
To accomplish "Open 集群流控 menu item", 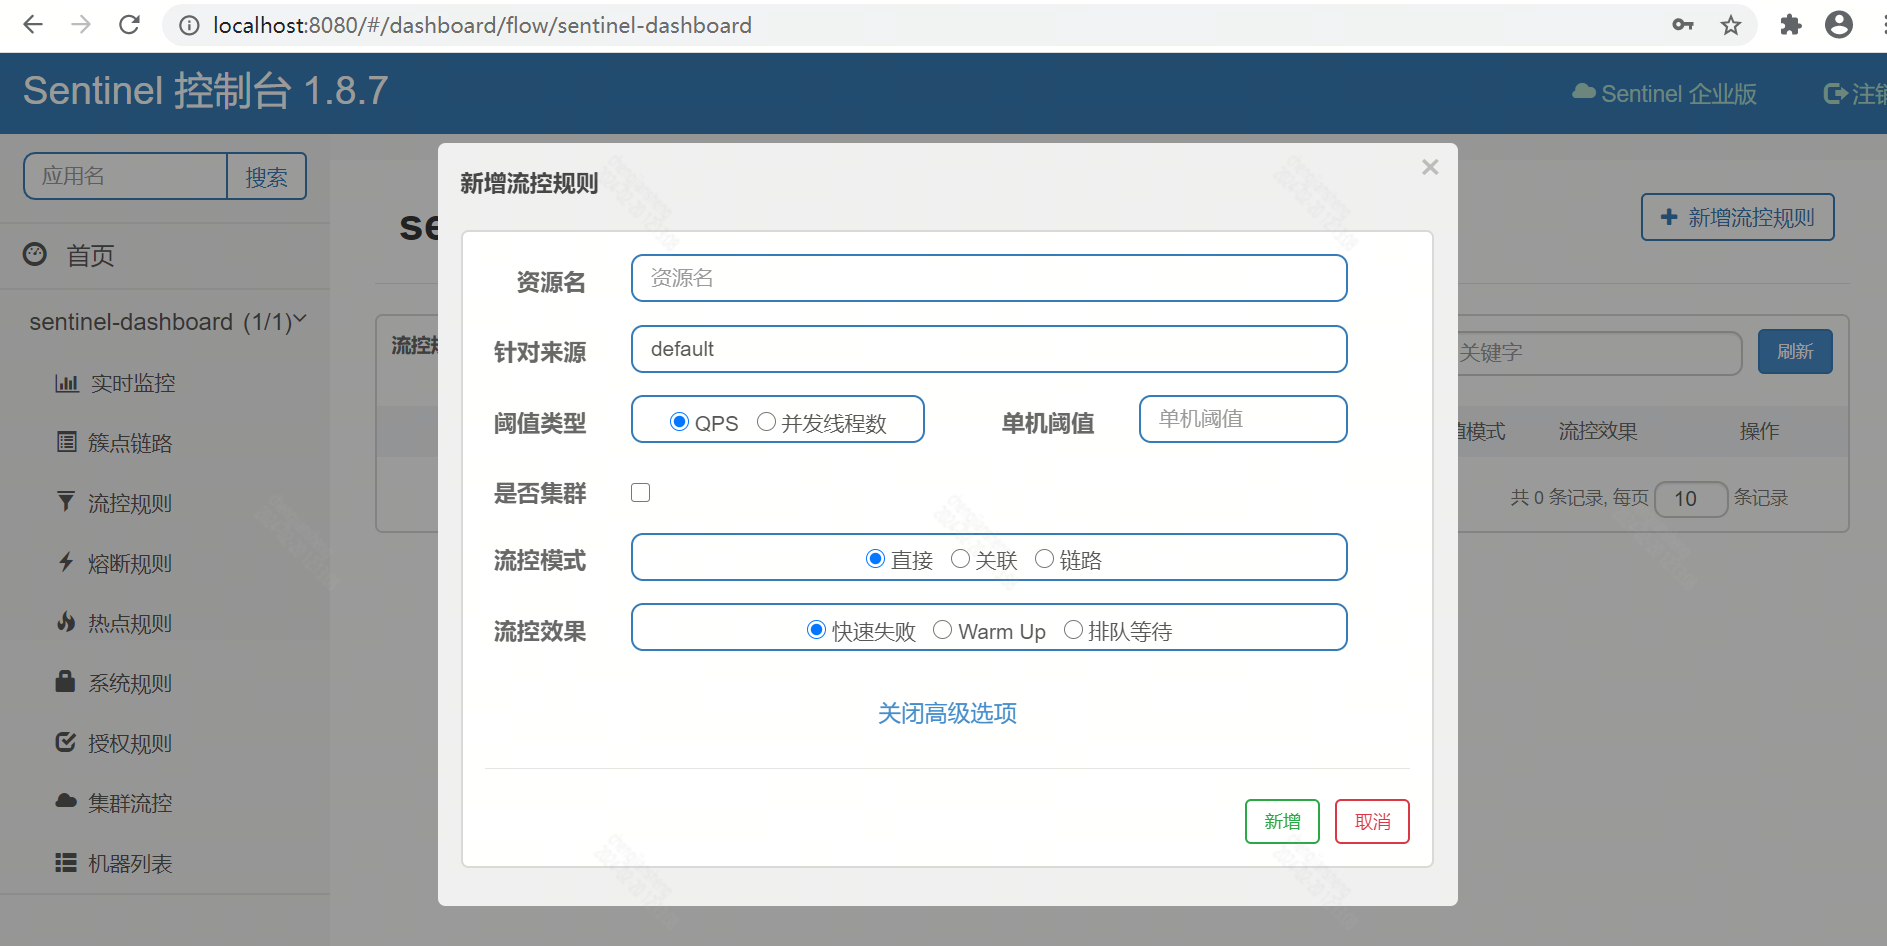I will 130,803.
